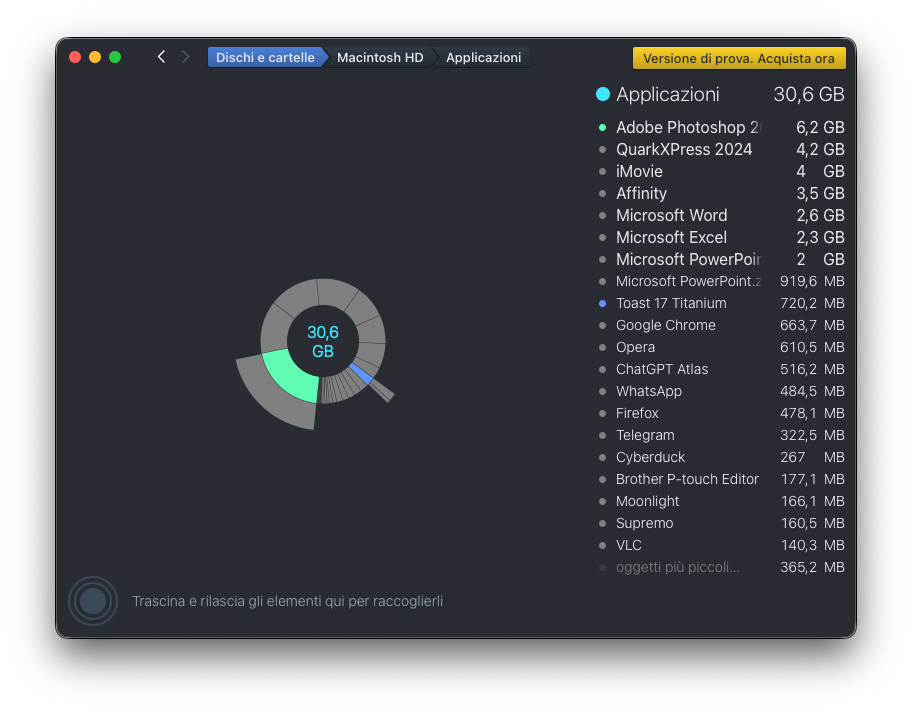Select the Moonlight row

coord(721,501)
